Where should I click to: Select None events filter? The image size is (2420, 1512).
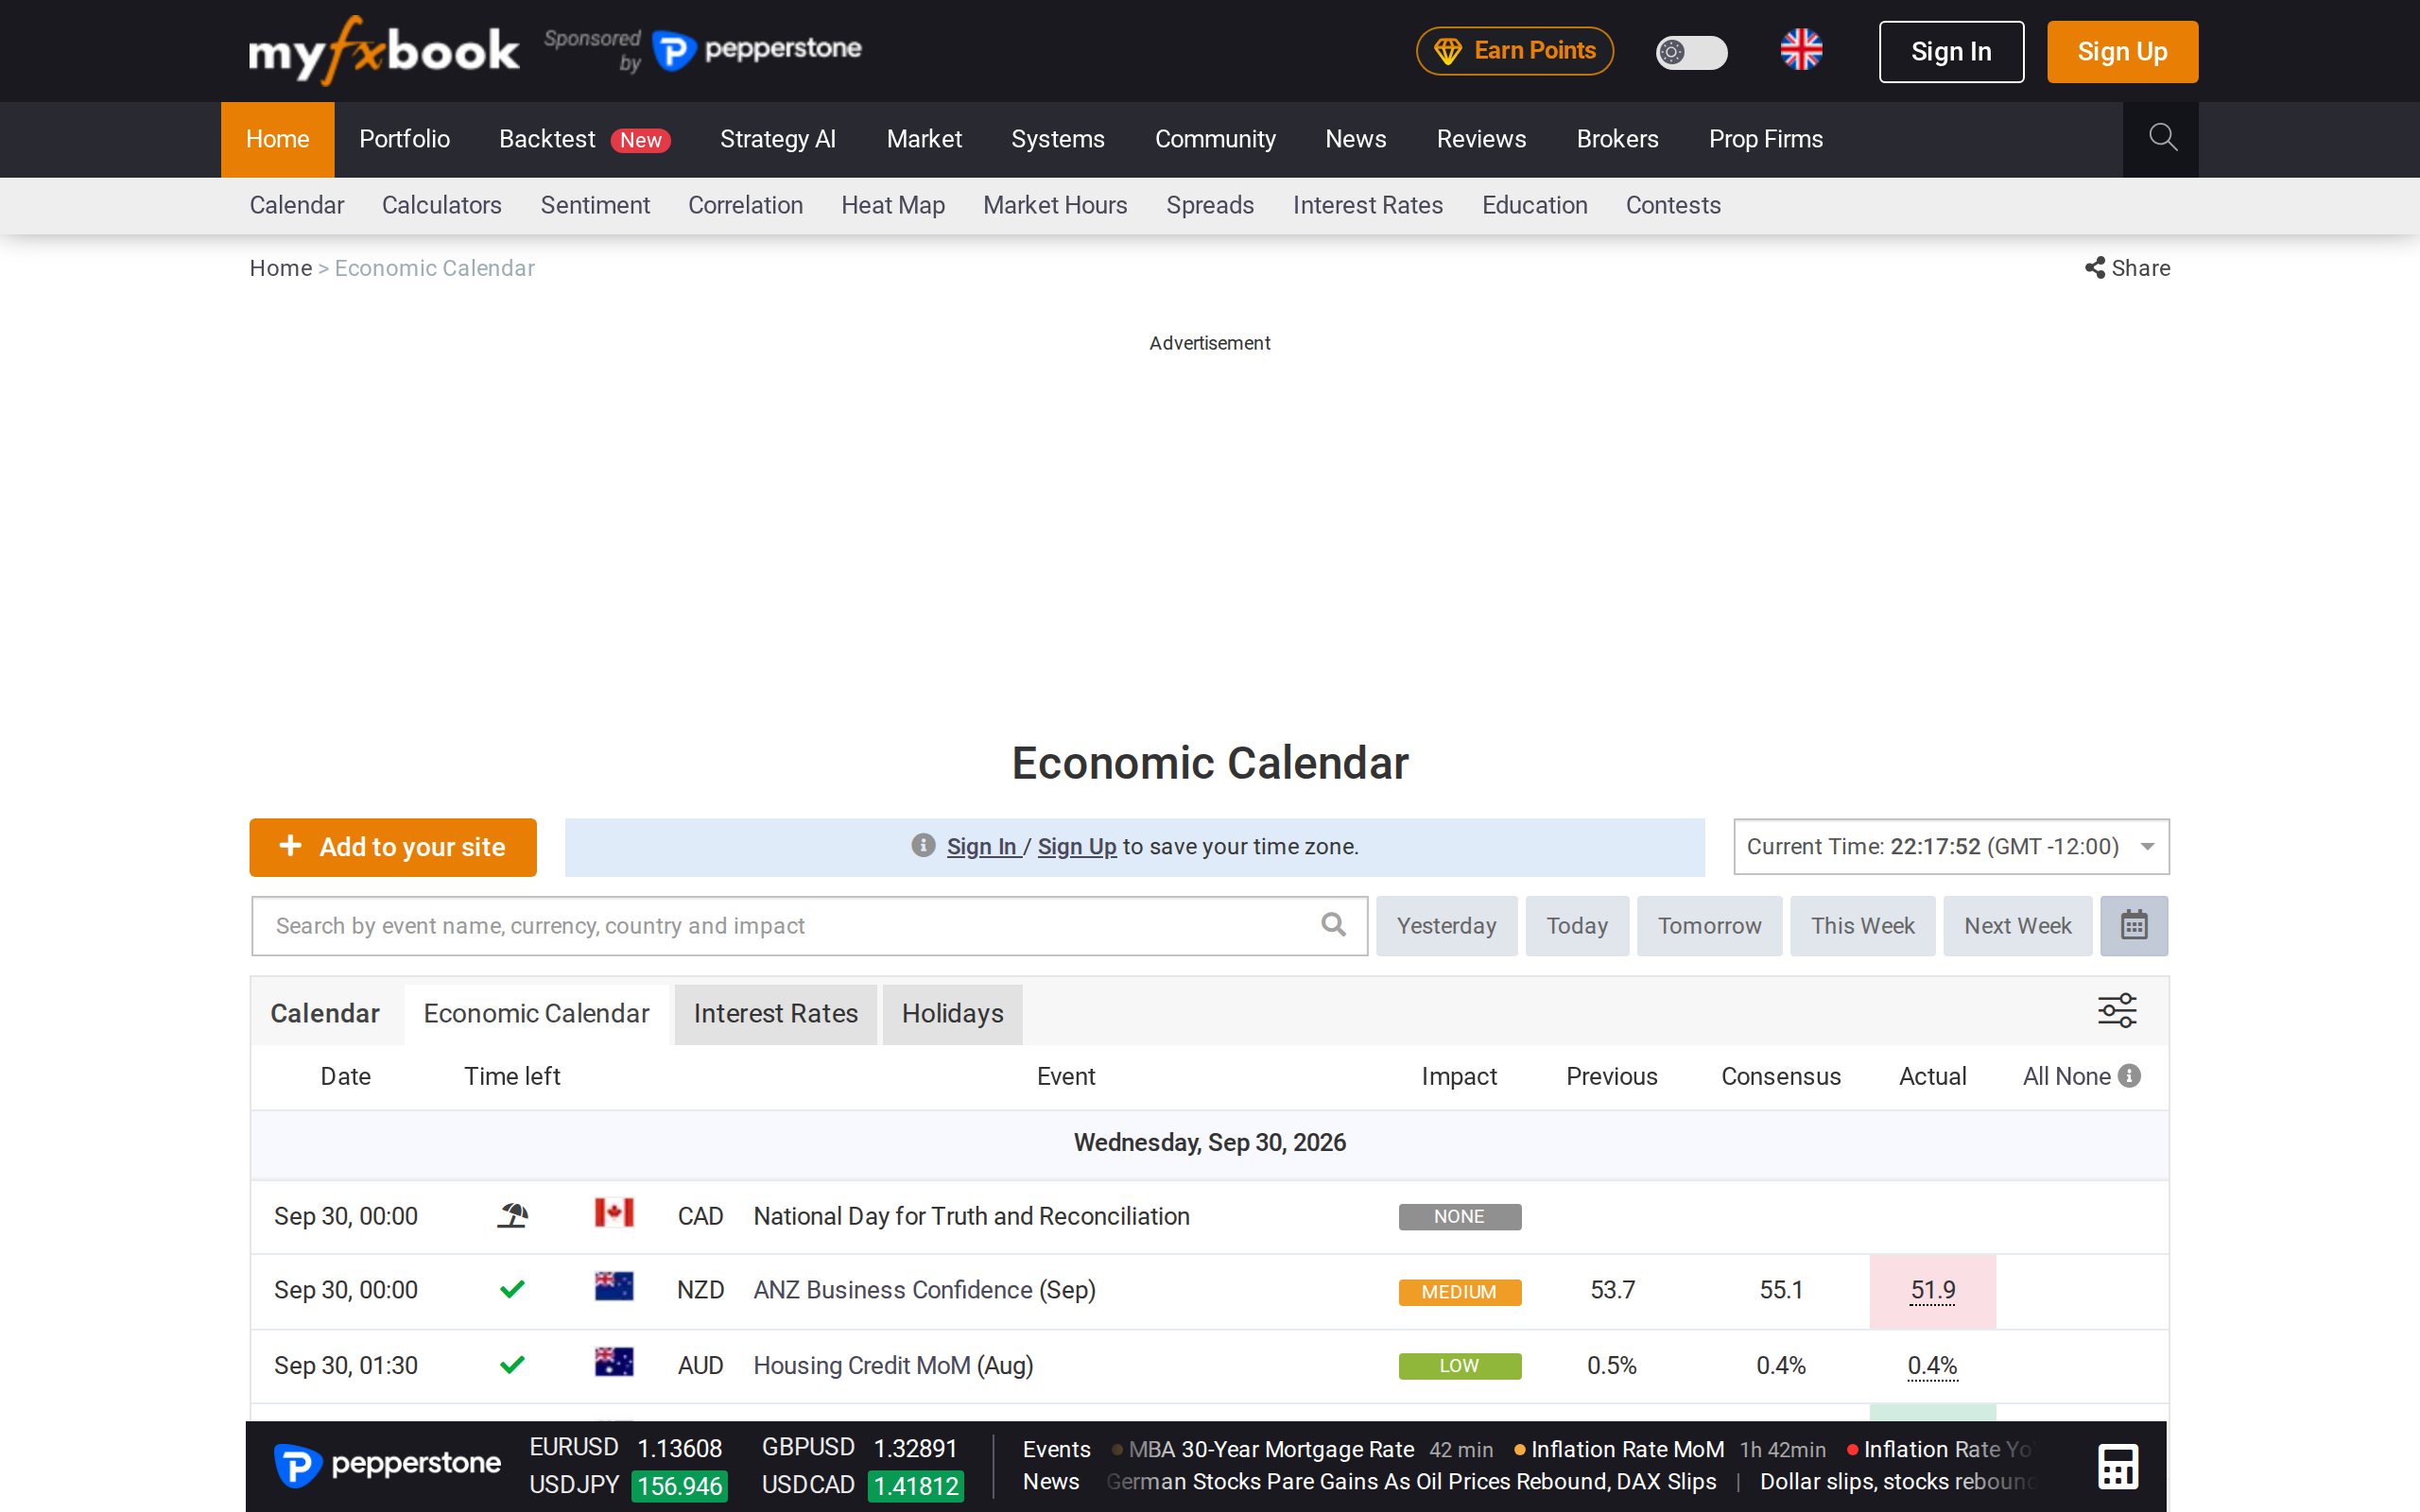pos(2083,1076)
